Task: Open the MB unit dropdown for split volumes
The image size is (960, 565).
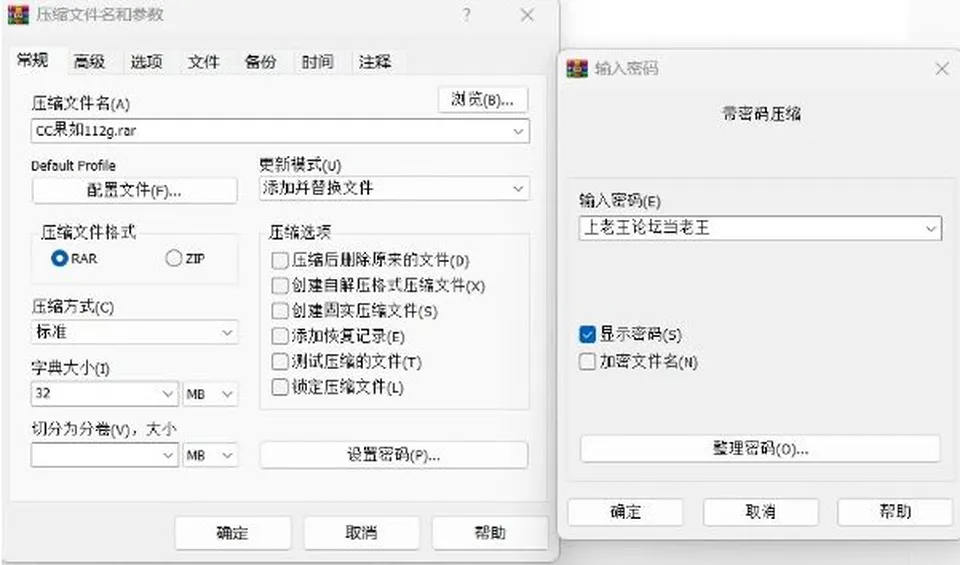Action: (210, 455)
